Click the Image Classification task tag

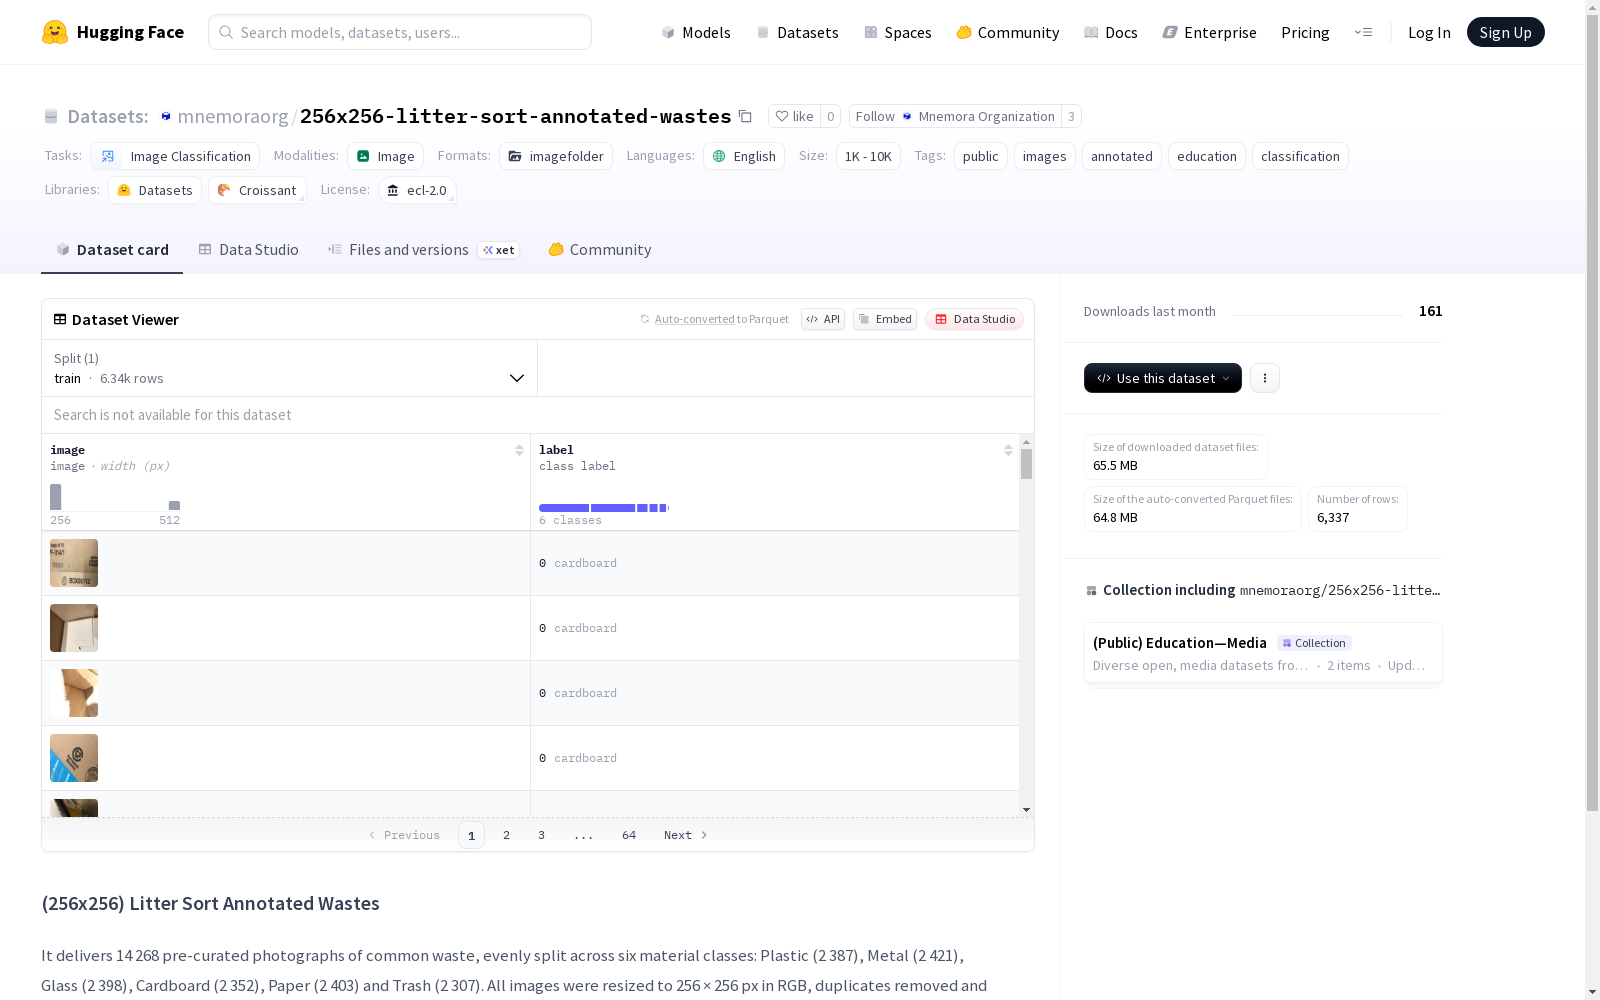175,156
